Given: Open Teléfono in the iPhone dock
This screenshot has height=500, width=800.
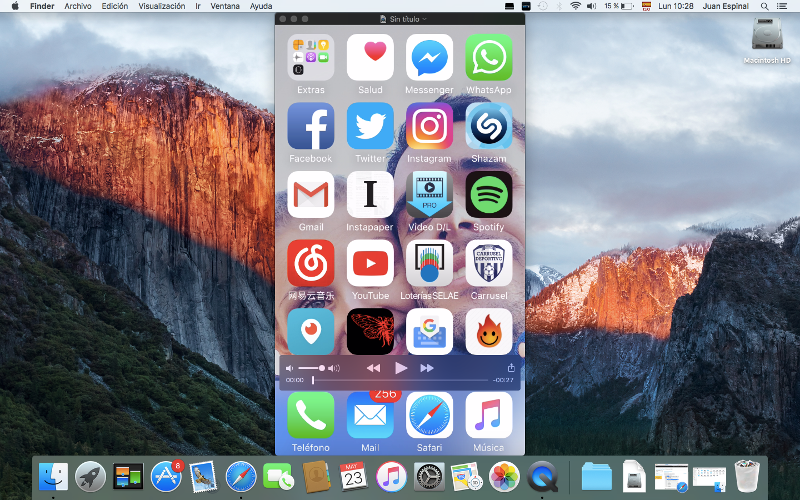Looking at the screenshot, I should (310, 415).
